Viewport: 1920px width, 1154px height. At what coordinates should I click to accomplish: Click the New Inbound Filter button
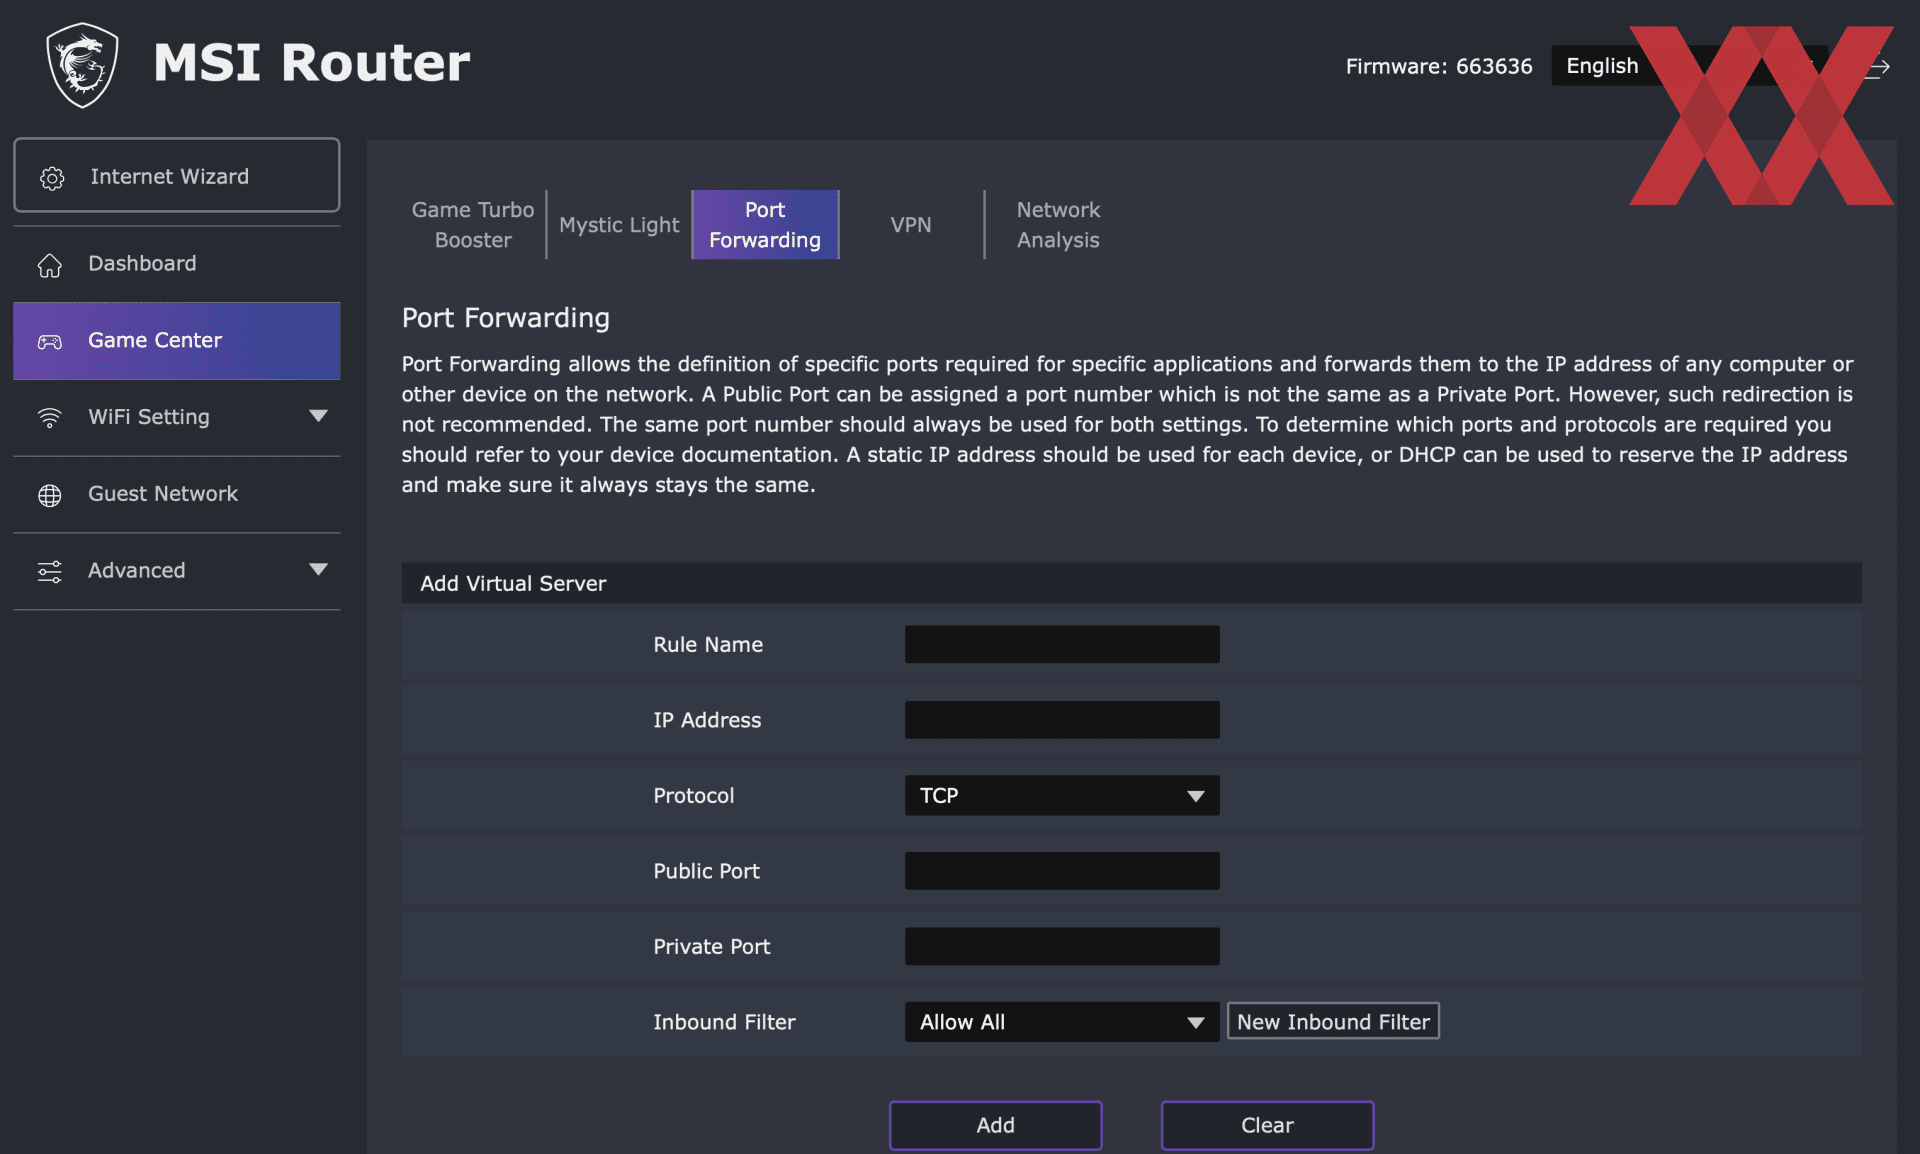tap(1333, 1021)
